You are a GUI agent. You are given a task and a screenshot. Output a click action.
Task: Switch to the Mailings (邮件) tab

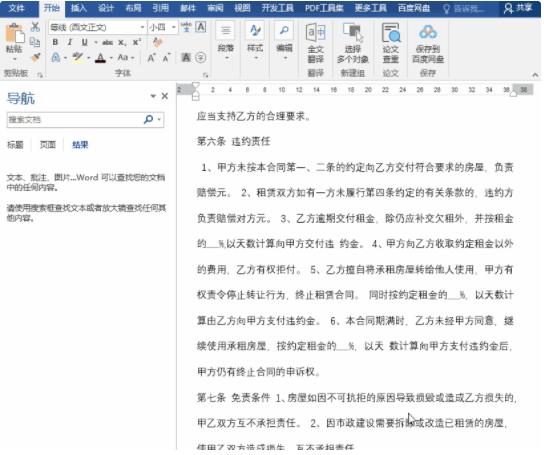pyautogui.click(x=188, y=8)
